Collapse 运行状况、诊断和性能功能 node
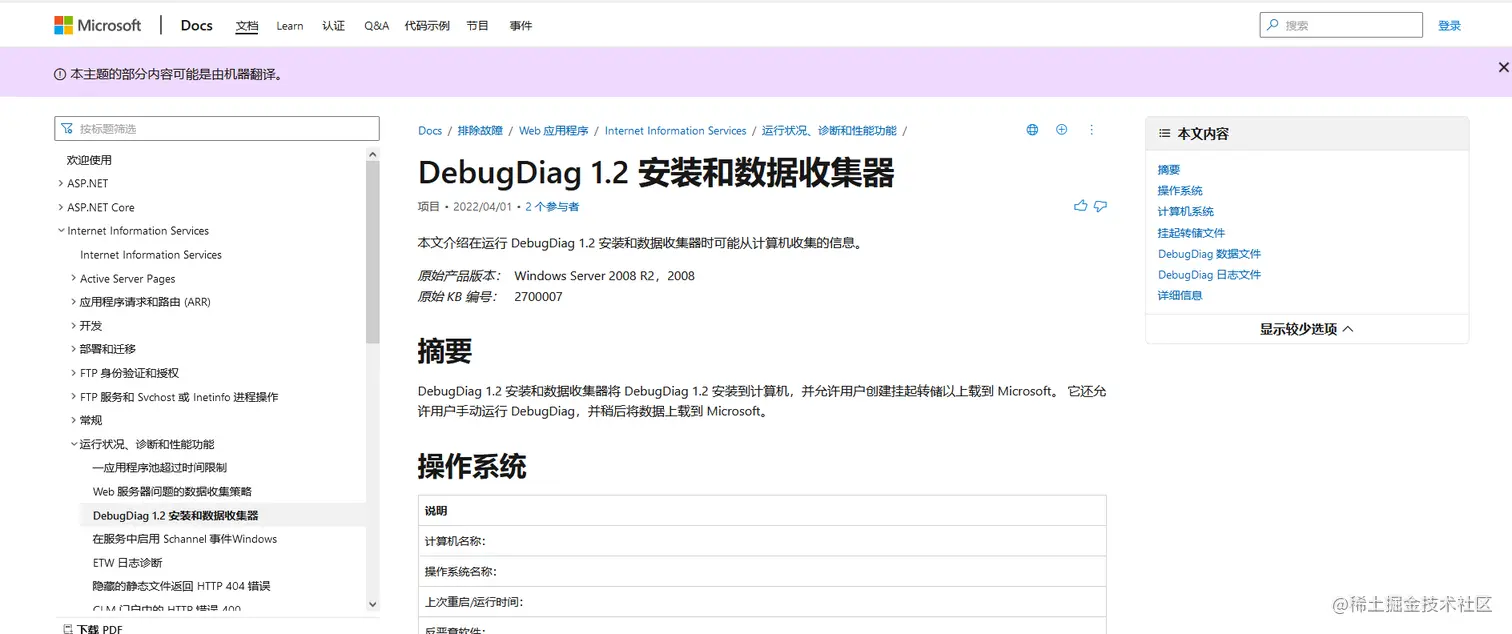Screen dimensions: 1512x634 tap(74, 443)
